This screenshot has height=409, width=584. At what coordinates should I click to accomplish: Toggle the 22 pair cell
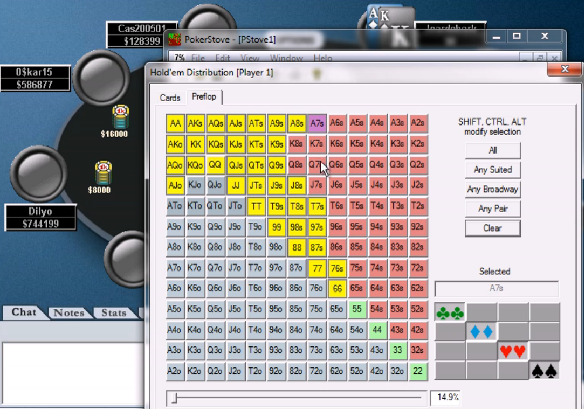coord(418,371)
